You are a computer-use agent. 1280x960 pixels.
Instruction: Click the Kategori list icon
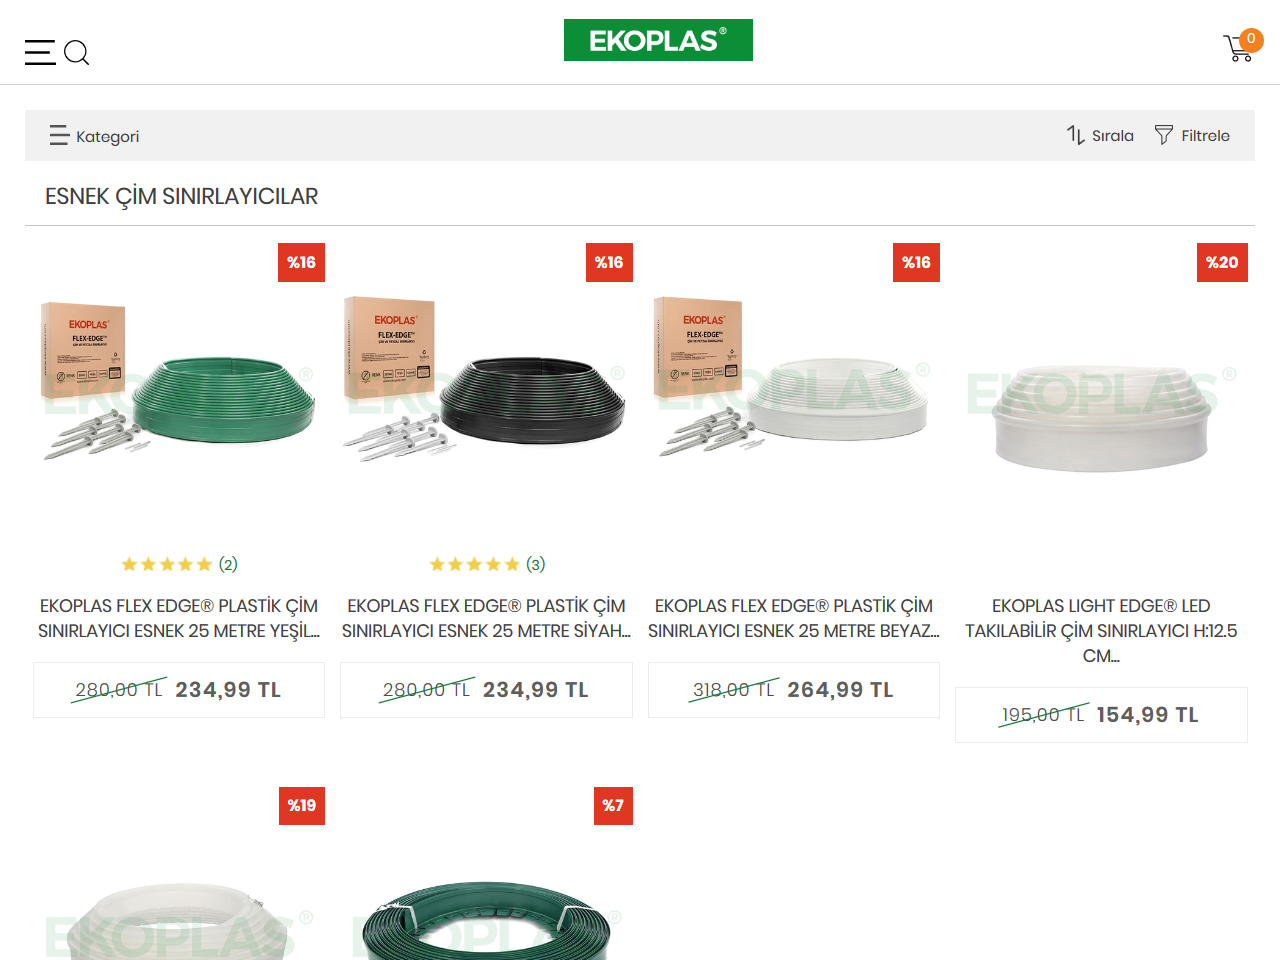tap(59, 135)
